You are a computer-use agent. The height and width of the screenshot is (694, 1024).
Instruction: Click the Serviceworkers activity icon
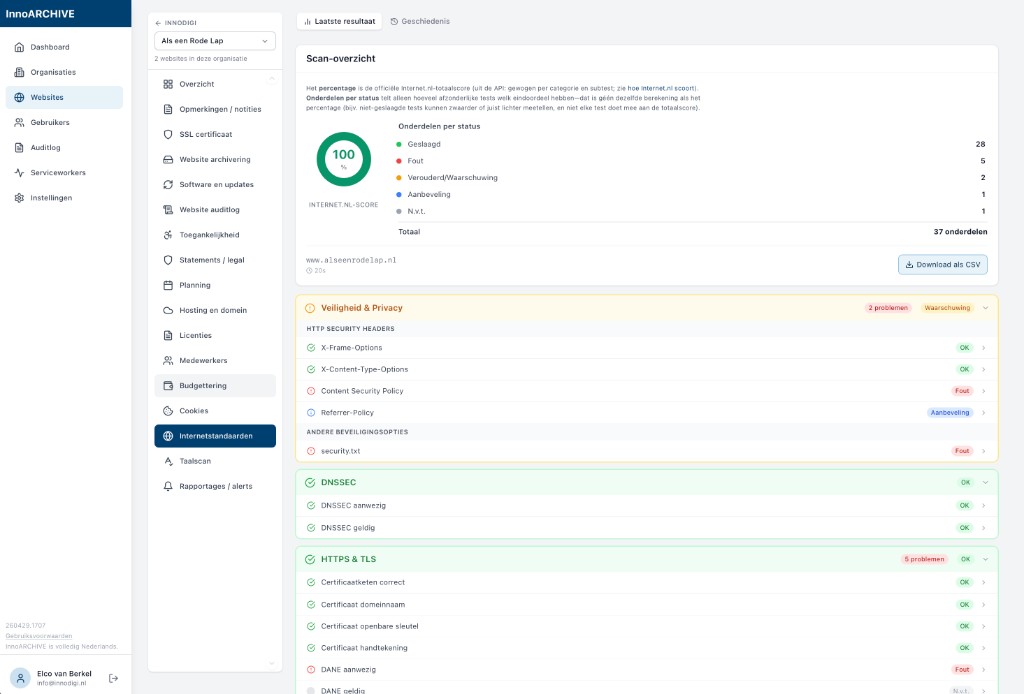[20, 172]
